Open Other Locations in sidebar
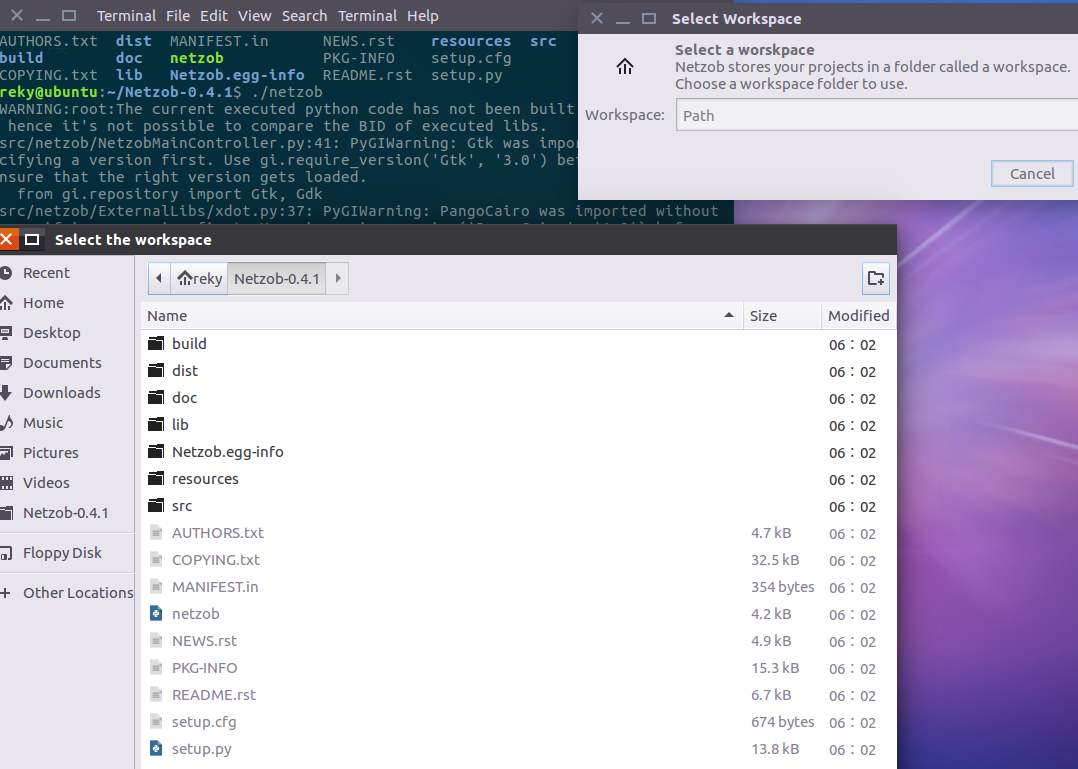Viewport: 1078px width, 769px height. tap(77, 592)
